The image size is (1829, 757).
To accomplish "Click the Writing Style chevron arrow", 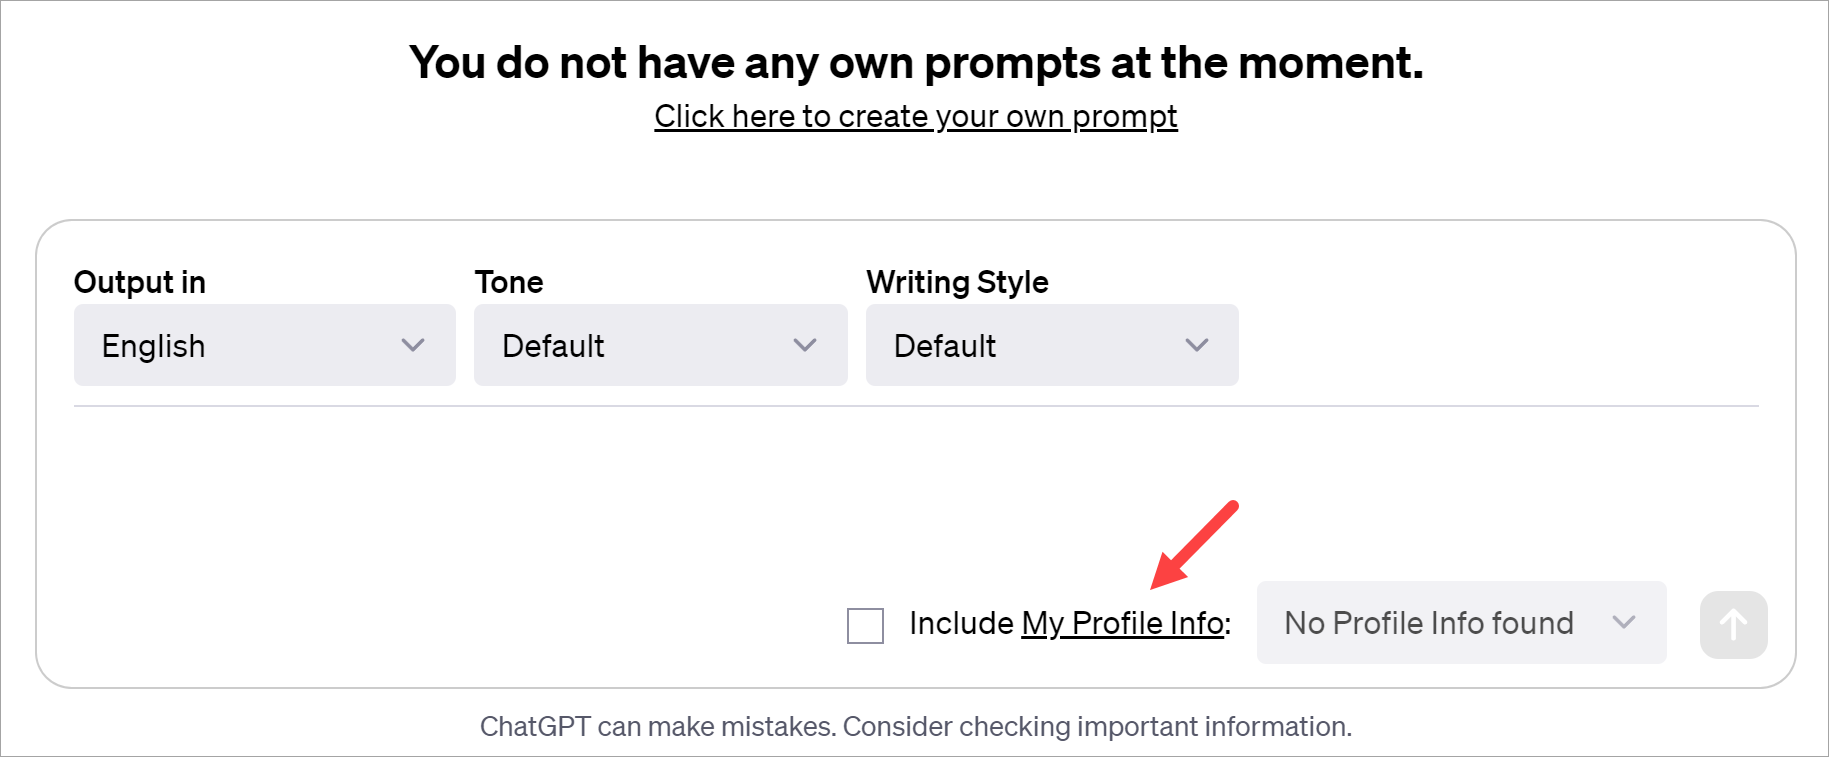I will pos(1196,345).
